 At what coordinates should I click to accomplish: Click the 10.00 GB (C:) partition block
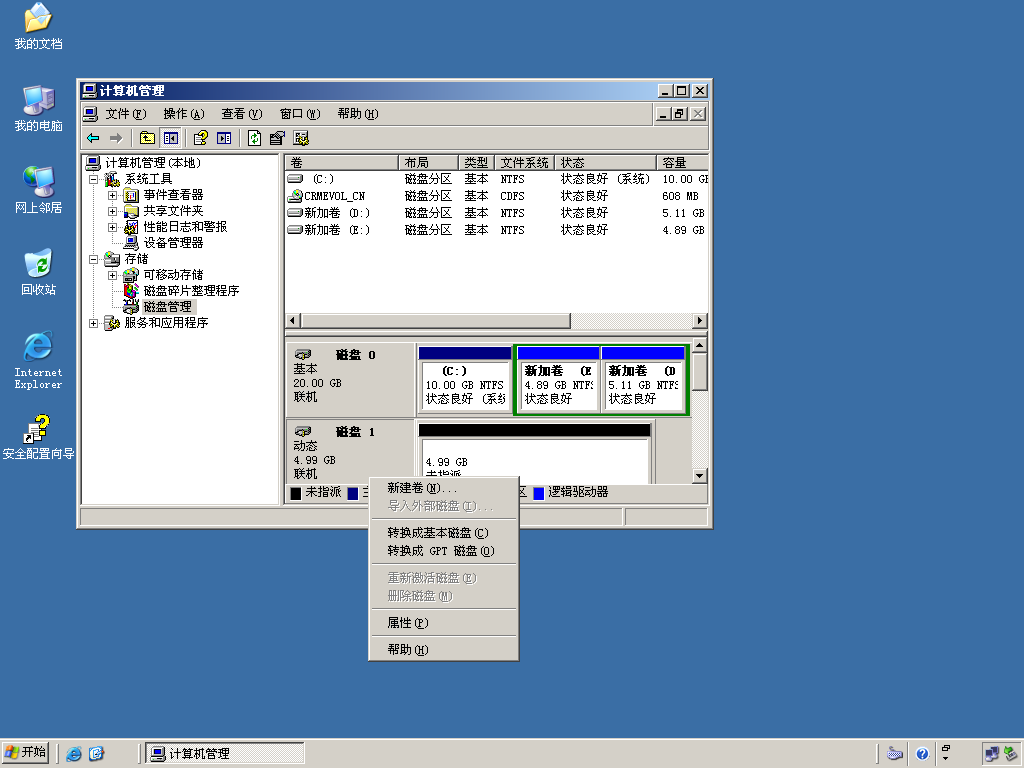pyautogui.click(x=465, y=379)
